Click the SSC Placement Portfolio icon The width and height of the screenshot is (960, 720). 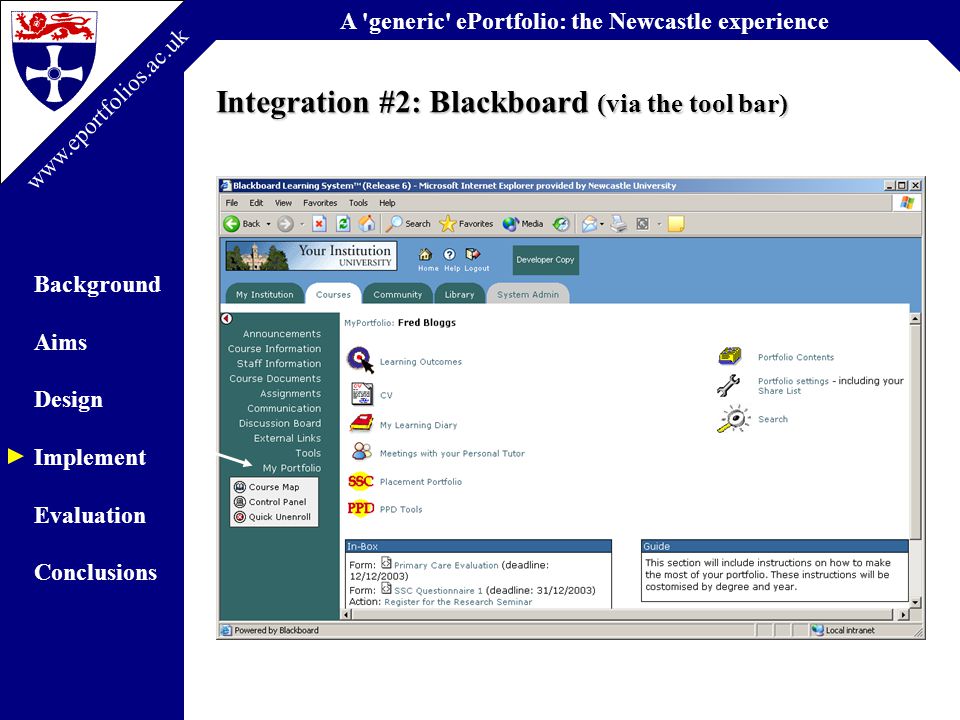tap(361, 481)
